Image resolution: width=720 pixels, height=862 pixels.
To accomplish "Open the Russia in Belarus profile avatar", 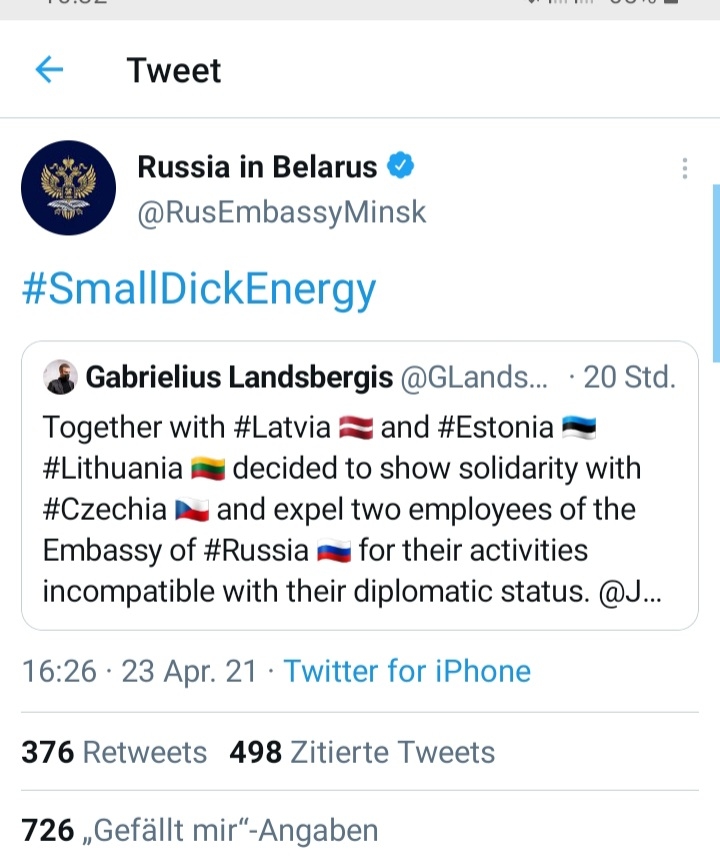I will point(68,186).
